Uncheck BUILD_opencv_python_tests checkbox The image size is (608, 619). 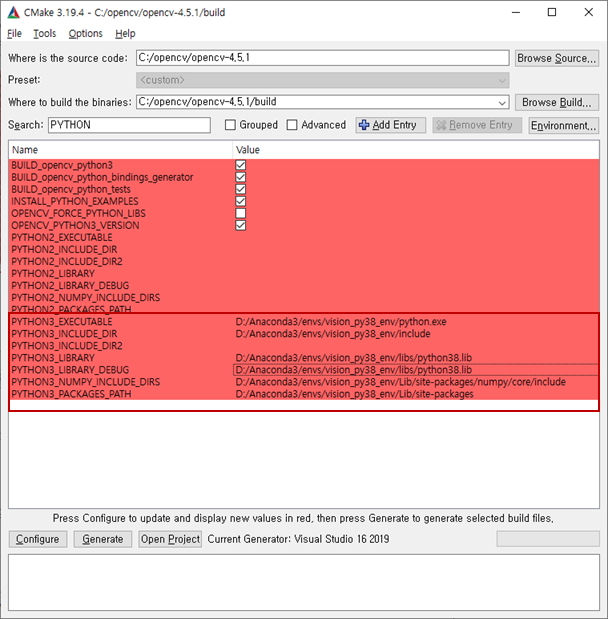(240, 189)
